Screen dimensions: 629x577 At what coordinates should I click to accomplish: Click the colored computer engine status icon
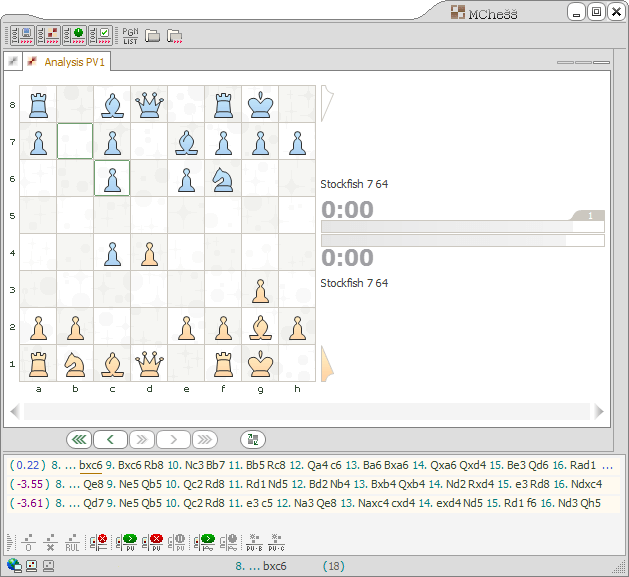pos(31,566)
